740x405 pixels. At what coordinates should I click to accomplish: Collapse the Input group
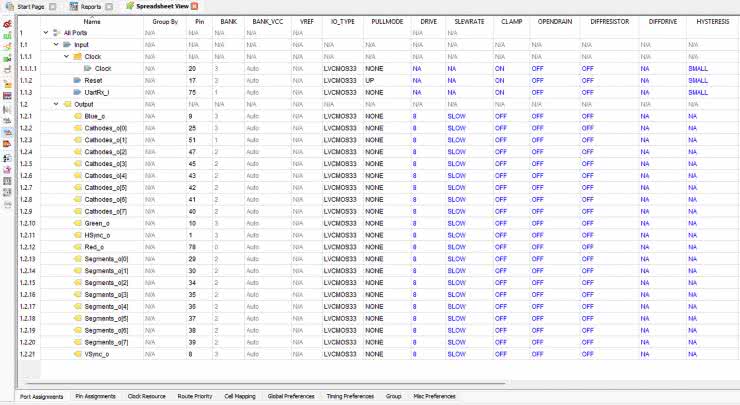click(56, 45)
